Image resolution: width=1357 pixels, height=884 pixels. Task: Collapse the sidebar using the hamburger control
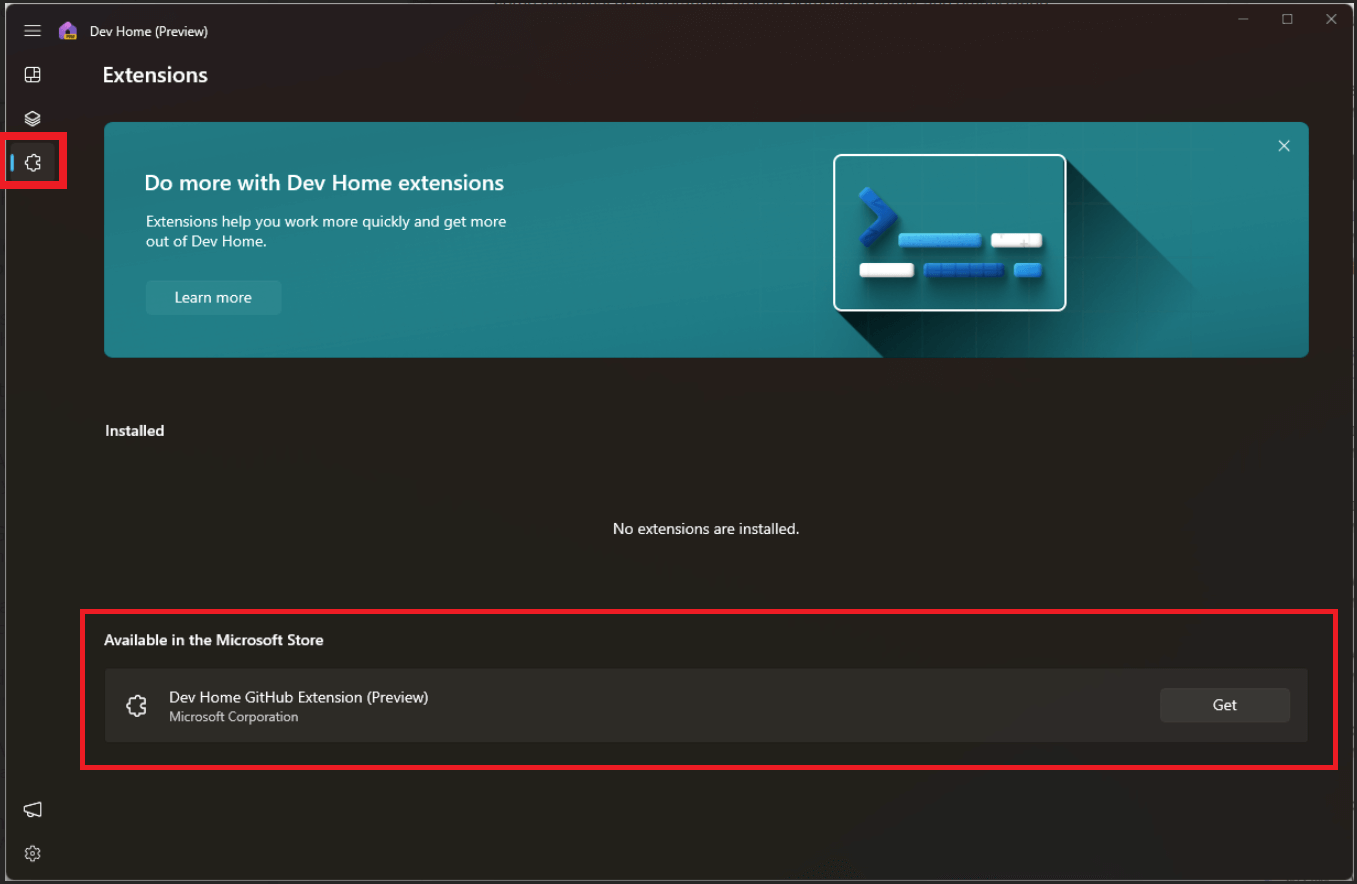[32, 30]
